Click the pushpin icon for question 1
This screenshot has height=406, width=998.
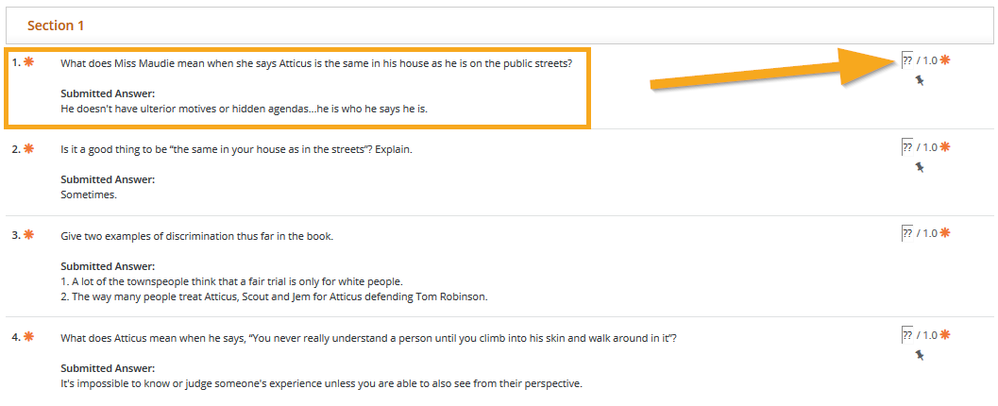(919, 80)
